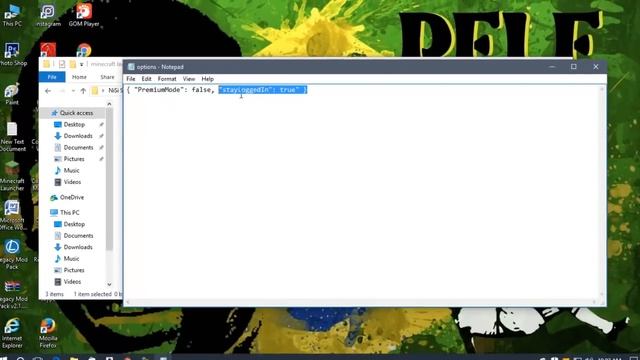Click Explorer's New folder quick access icon
640x360 pixels.
click(x=73, y=64)
